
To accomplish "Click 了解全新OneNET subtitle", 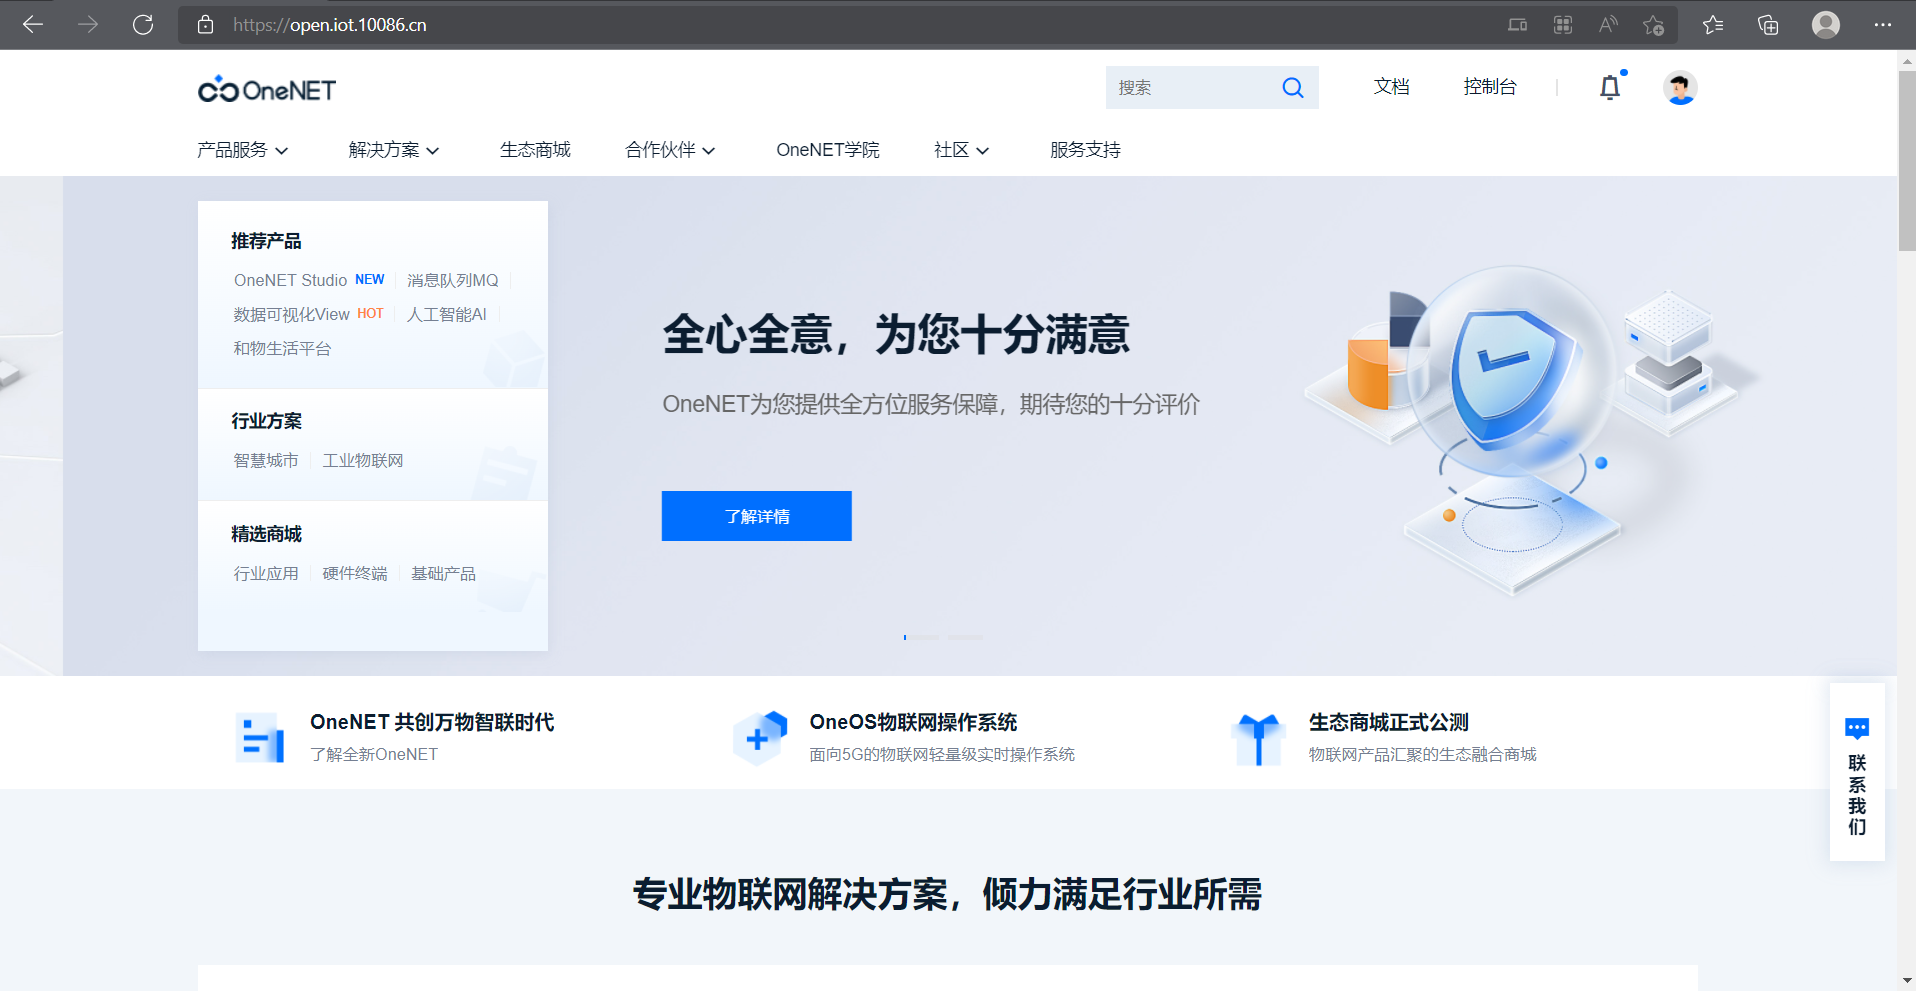I will (374, 754).
